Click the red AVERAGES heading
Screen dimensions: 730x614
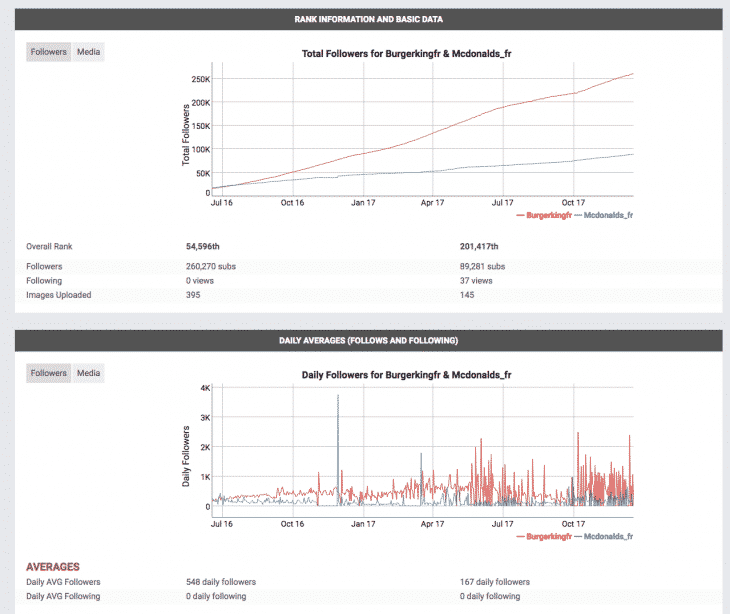coord(53,567)
